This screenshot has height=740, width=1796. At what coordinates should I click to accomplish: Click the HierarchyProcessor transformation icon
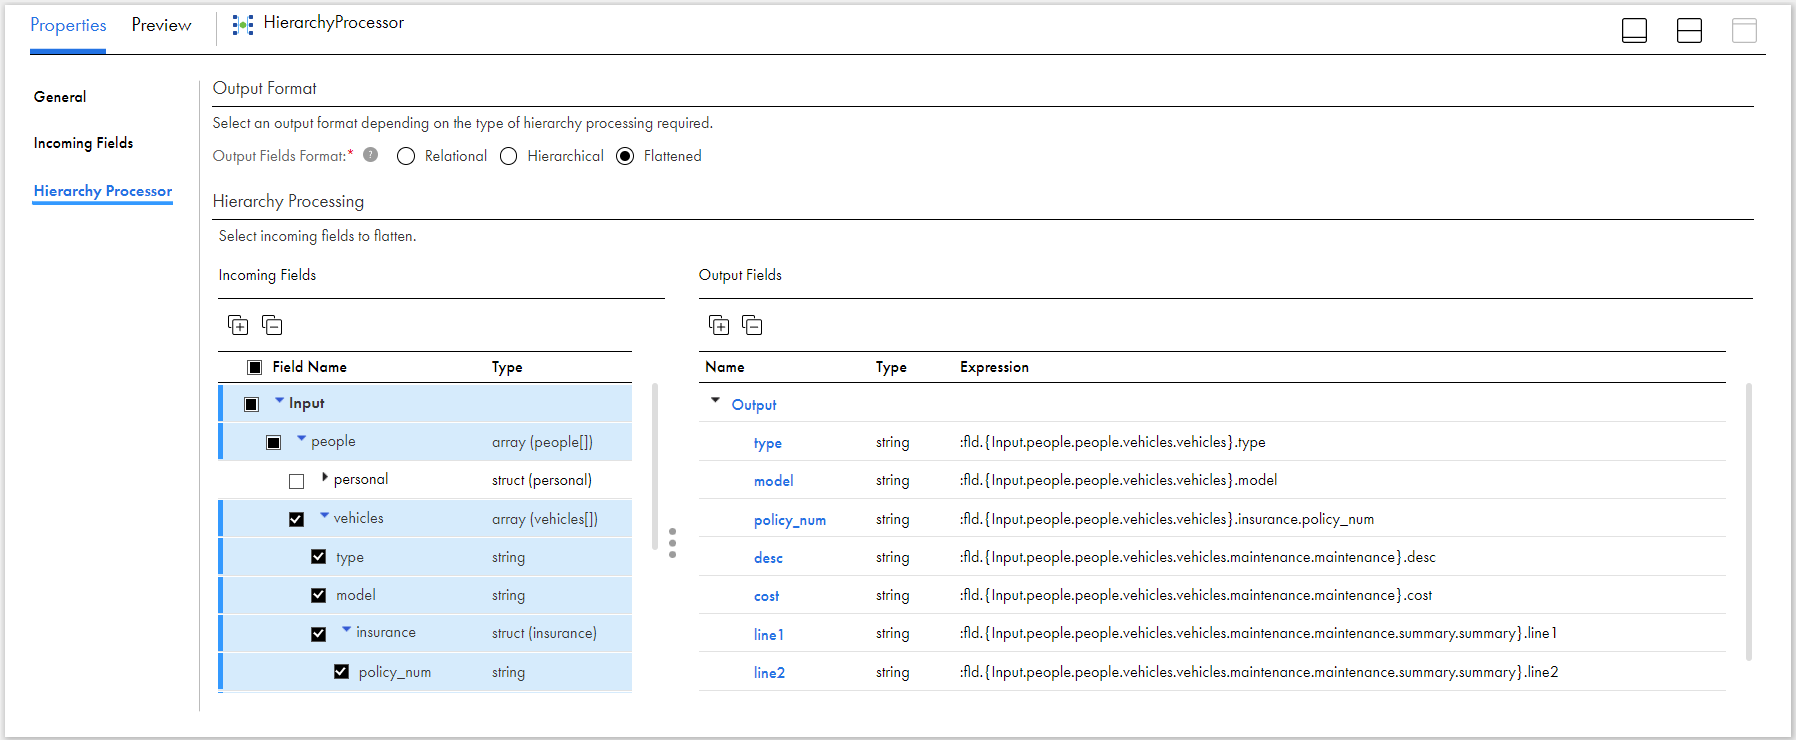click(242, 25)
